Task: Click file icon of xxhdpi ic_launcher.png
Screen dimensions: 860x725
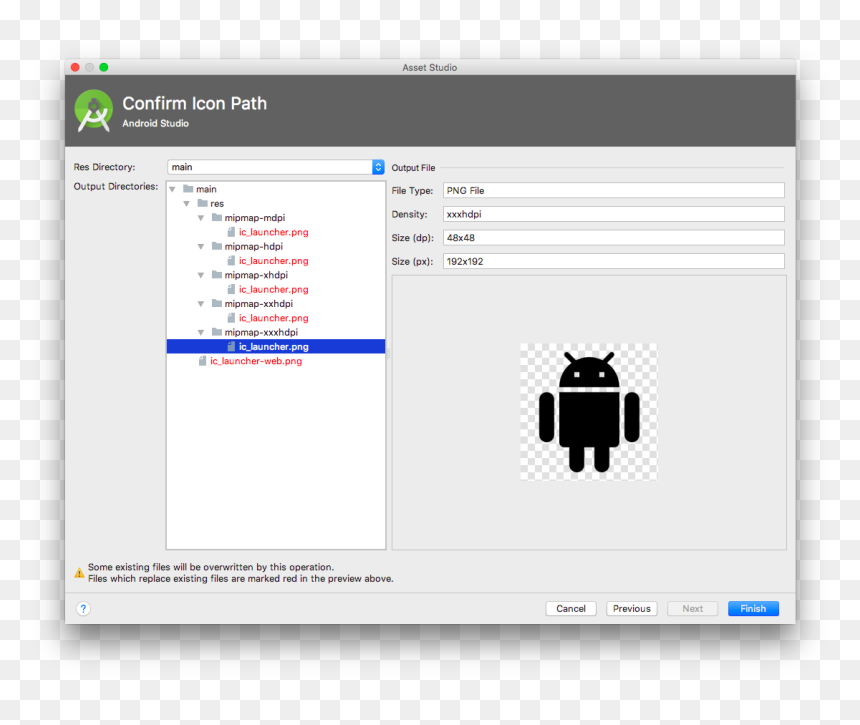Action: tap(231, 318)
